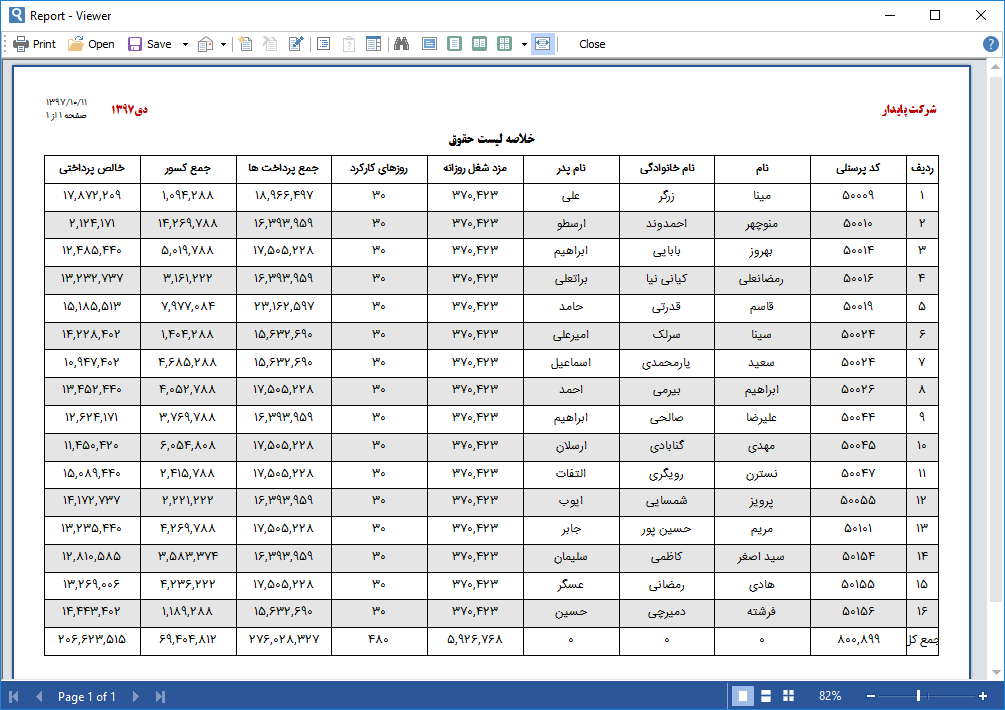Click the first name cell 'سید اصغر'

click(x=761, y=557)
